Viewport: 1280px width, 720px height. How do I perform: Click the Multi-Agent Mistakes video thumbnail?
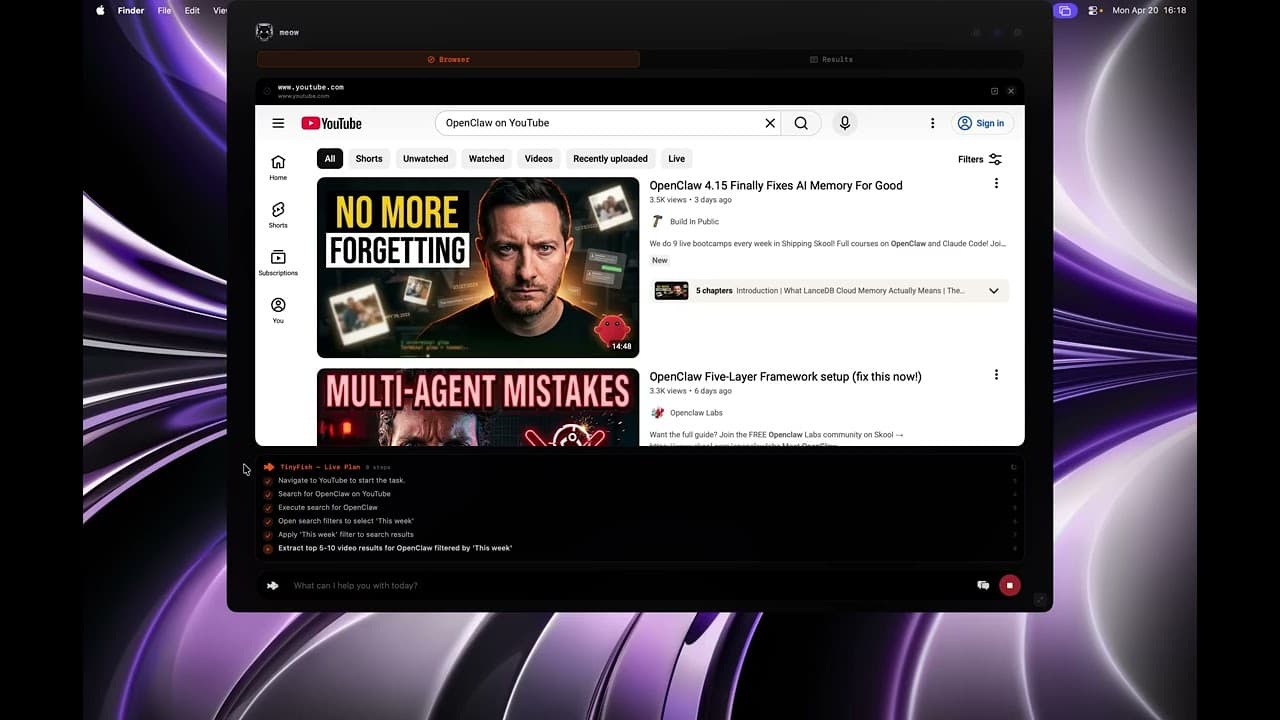coord(478,407)
